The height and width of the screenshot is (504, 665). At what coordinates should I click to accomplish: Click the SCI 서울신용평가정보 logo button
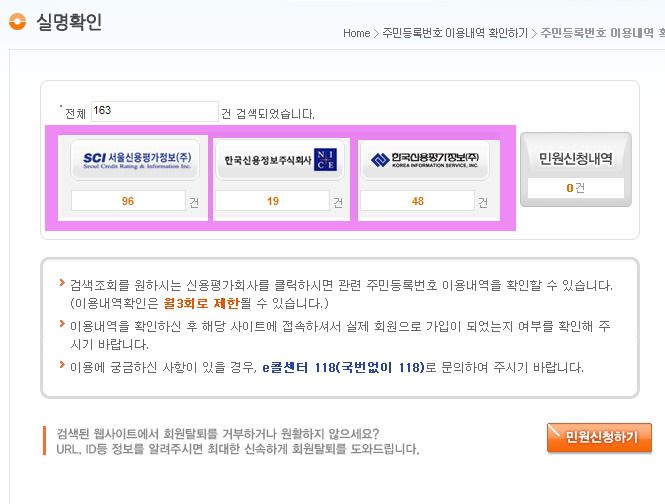tap(135, 160)
